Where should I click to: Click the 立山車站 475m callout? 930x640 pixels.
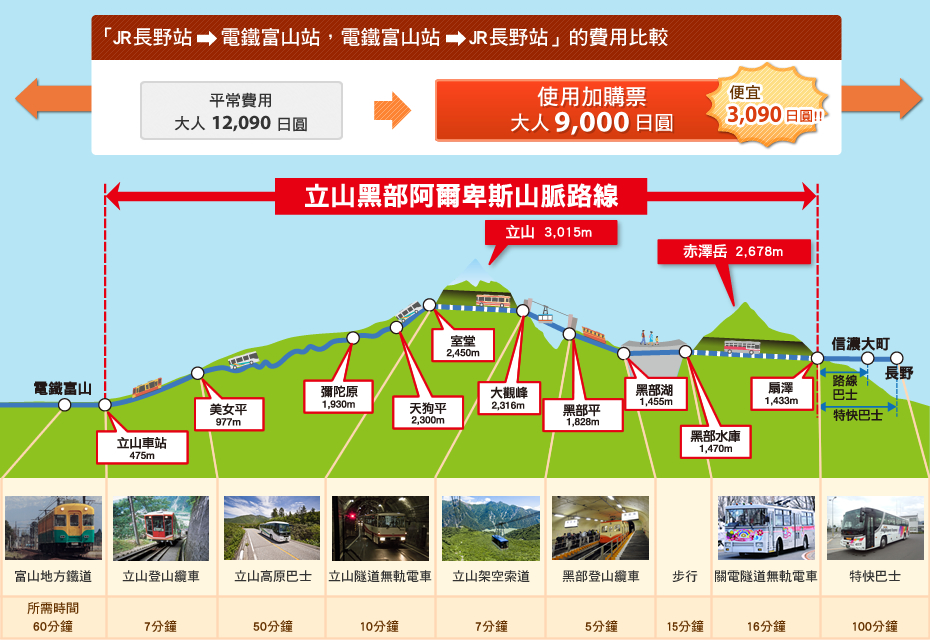click(x=142, y=448)
